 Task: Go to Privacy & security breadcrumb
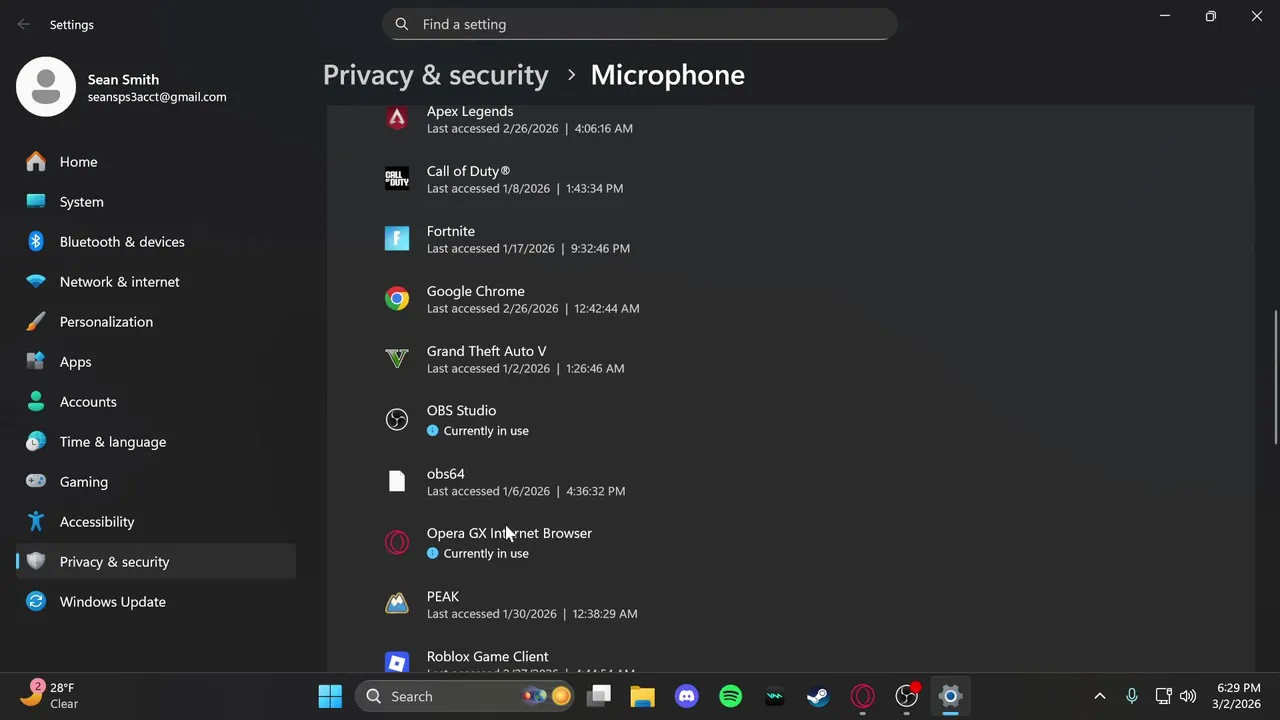click(x=436, y=75)
